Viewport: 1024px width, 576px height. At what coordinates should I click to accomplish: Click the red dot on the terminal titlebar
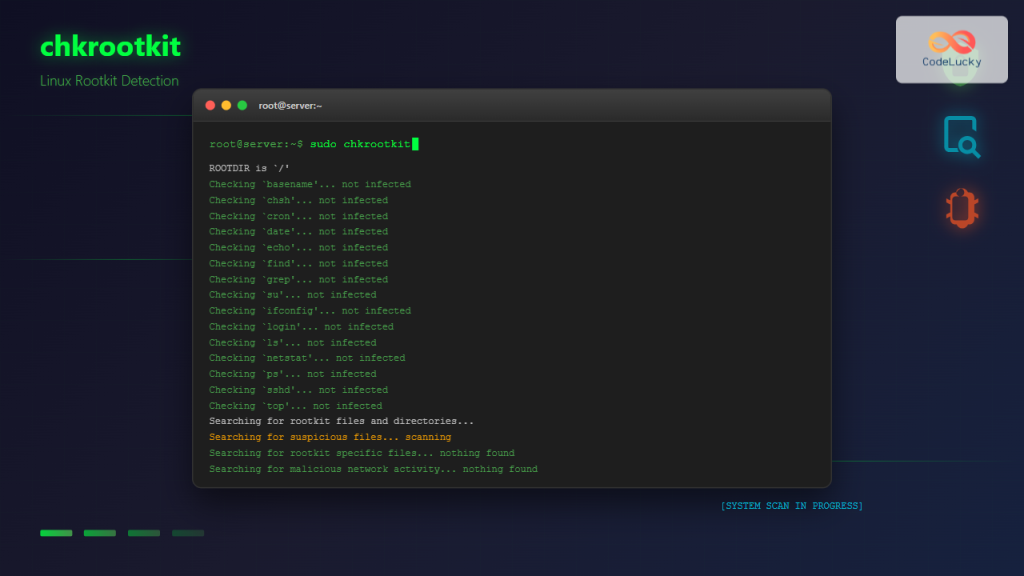[x=210, y=104]
